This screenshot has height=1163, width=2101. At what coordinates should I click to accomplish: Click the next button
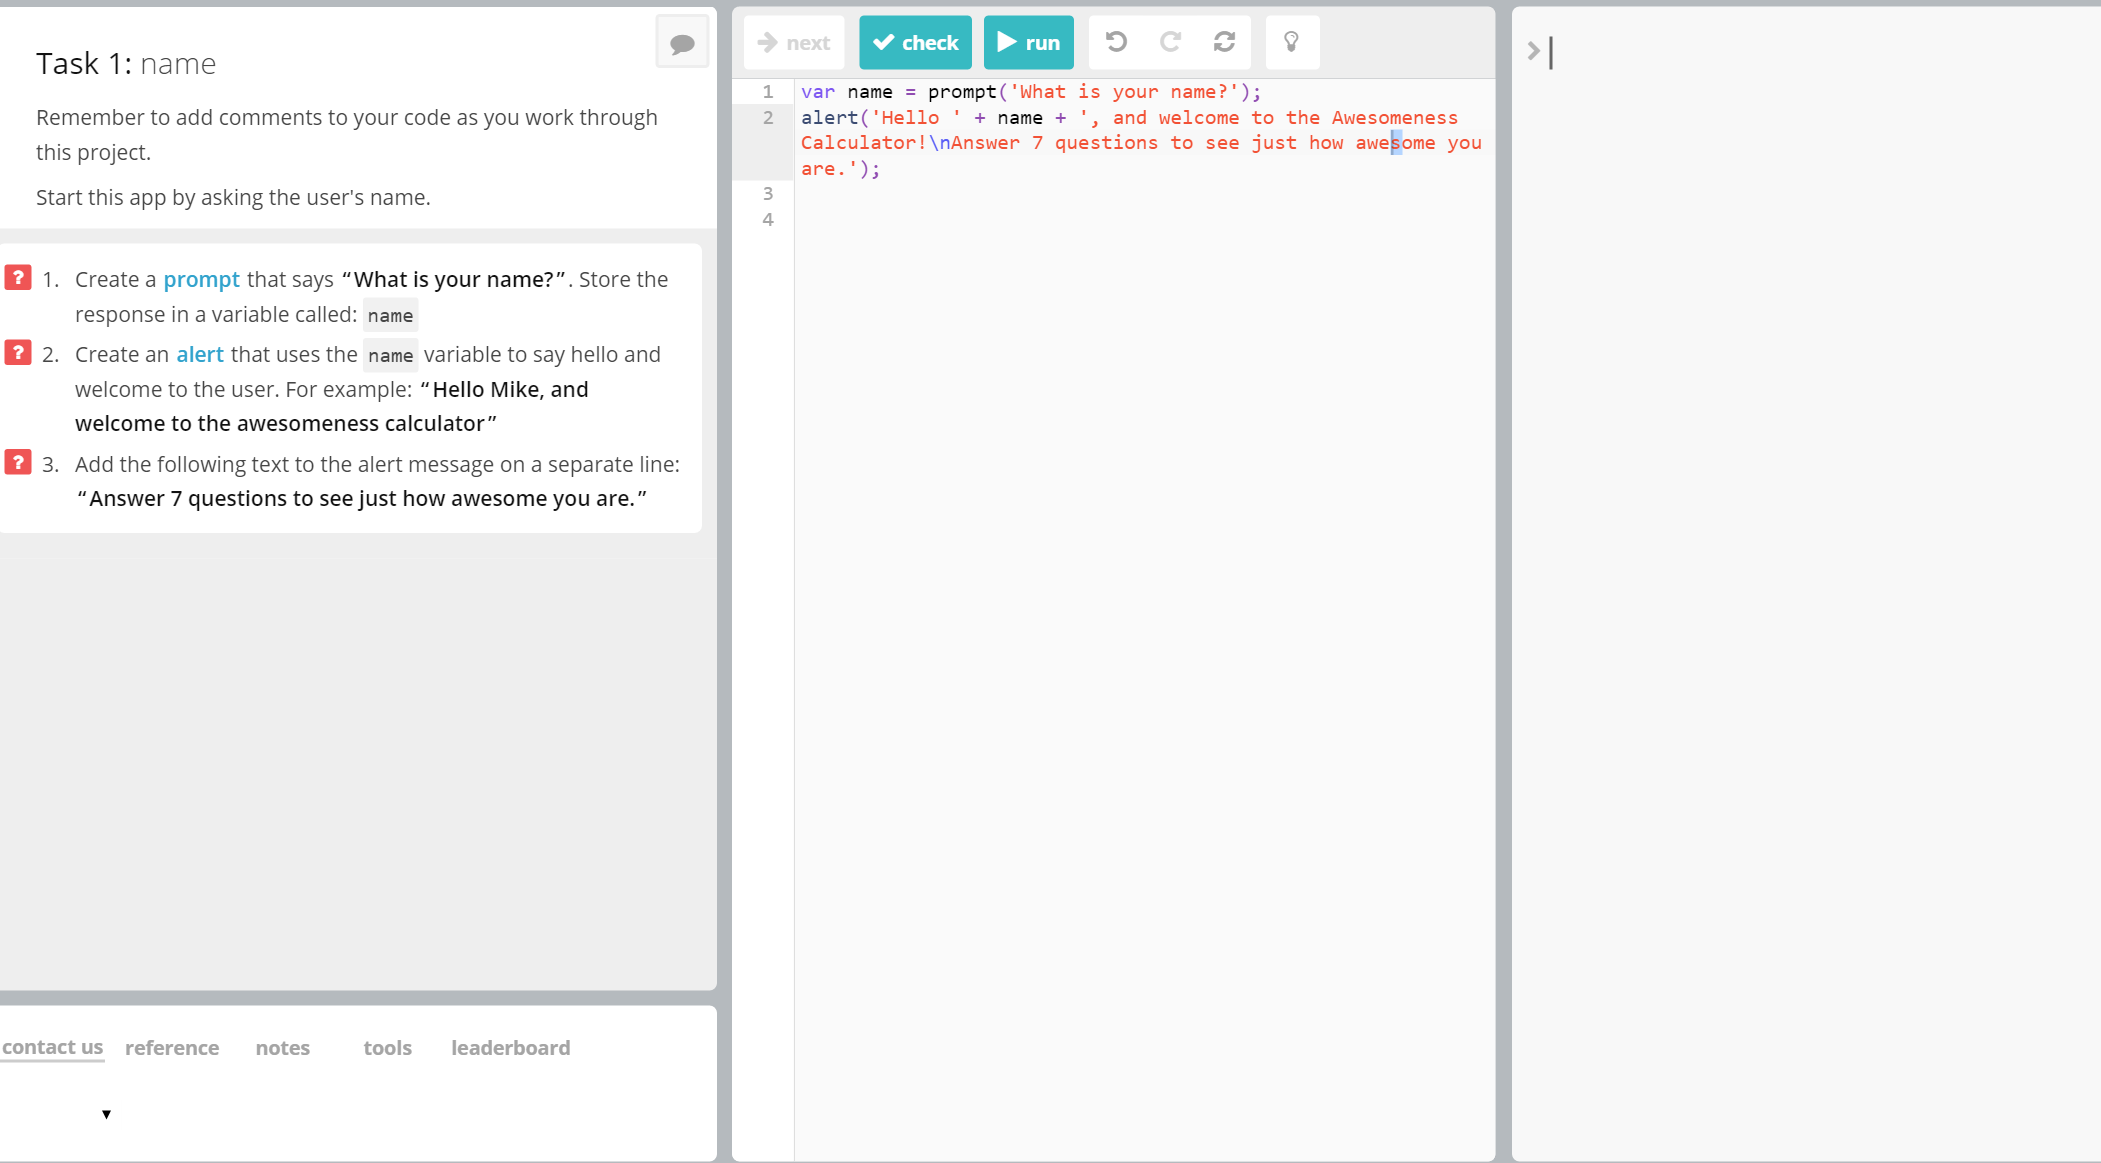tap(794, 42)
